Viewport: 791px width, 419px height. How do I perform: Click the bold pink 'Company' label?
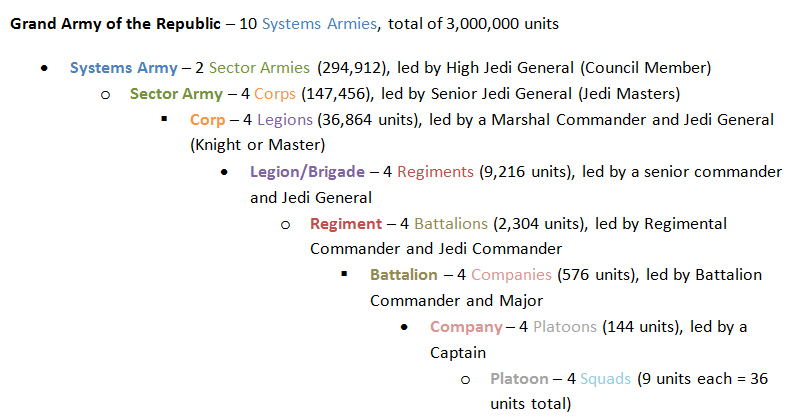tap(466, 327)
